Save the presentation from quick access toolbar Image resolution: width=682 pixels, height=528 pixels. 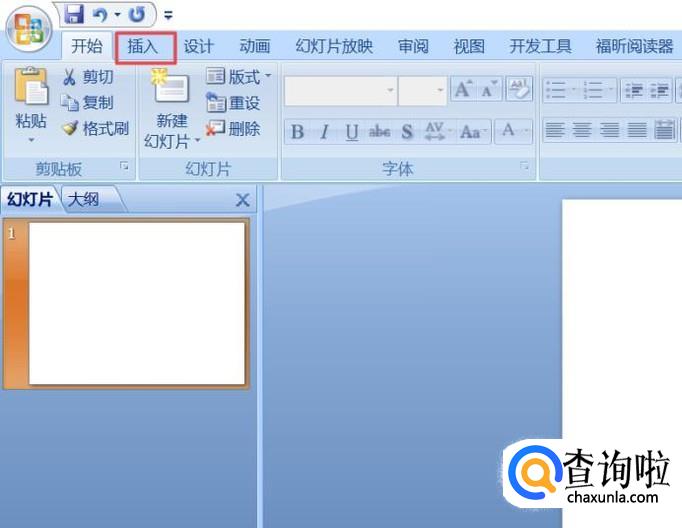pos(74,14)
